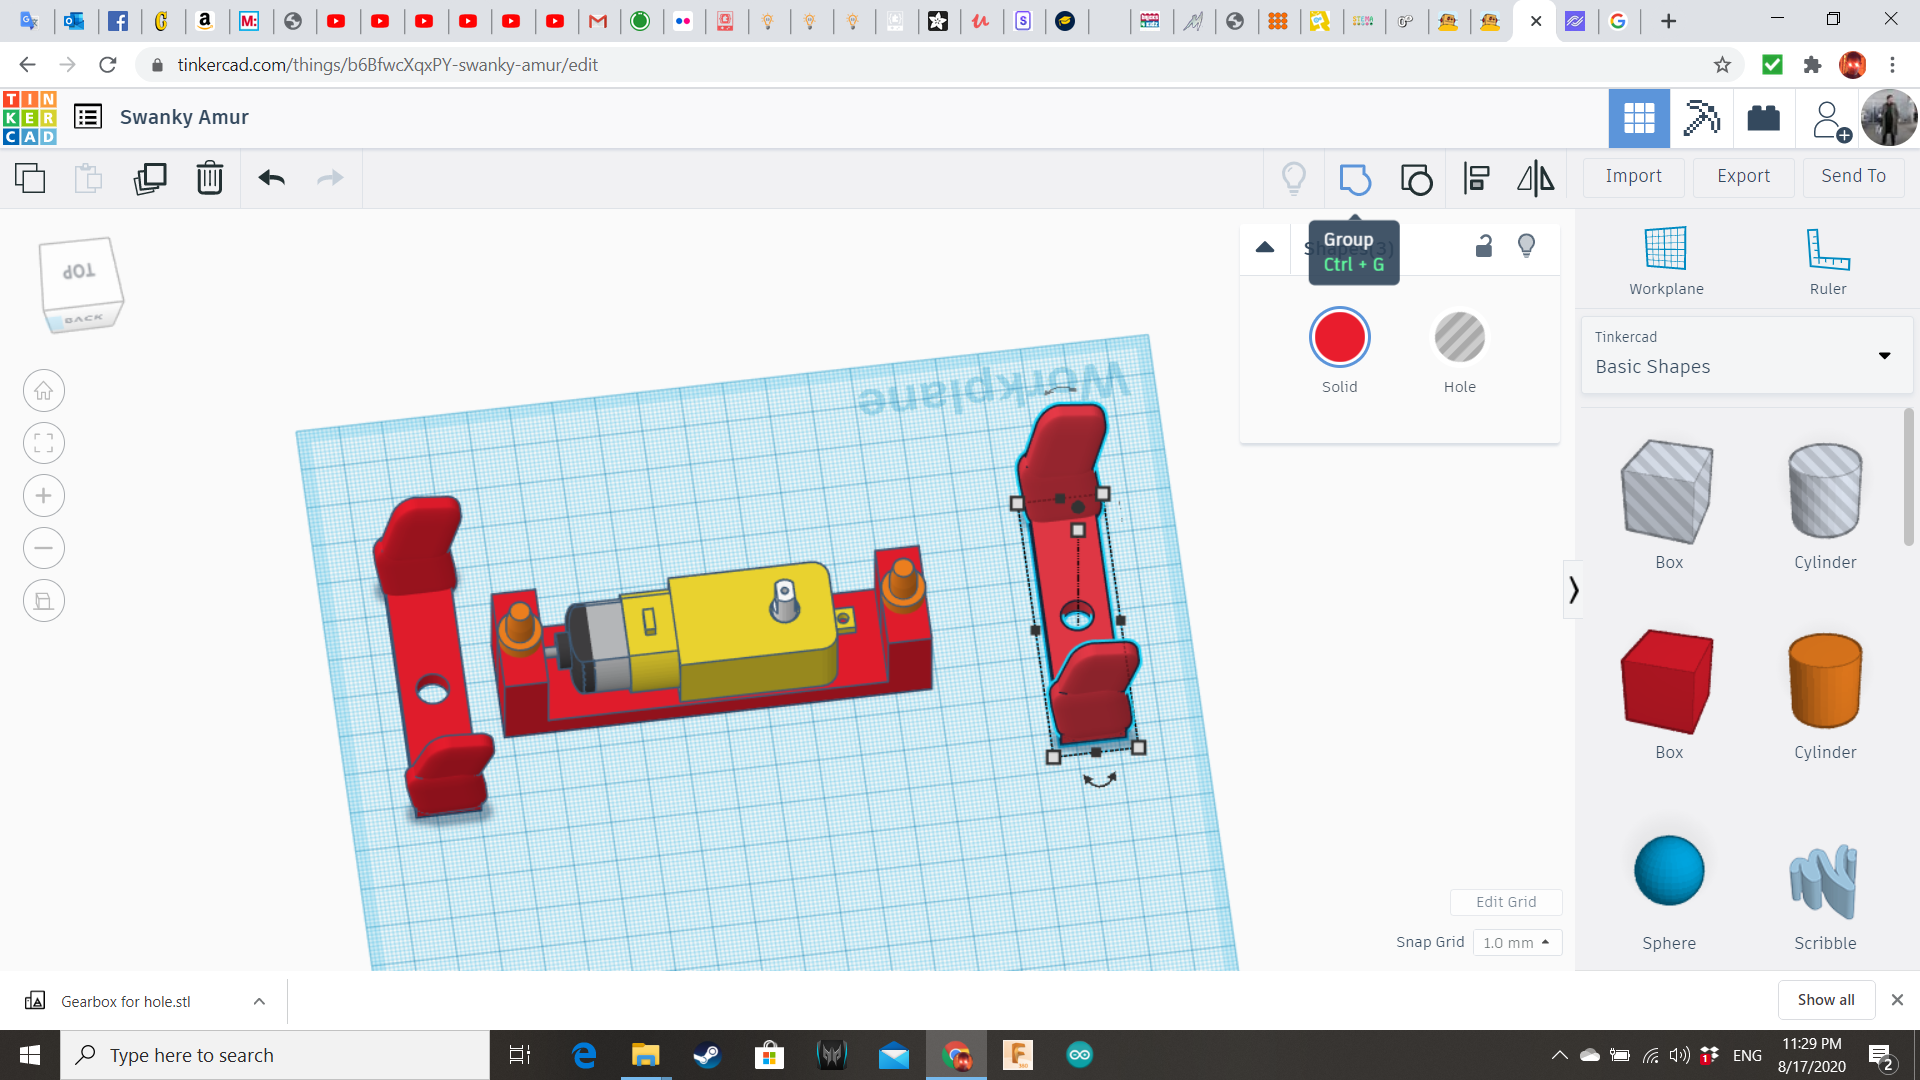The image size is (1920, 1080).
Task: Select the Mirror tool
Action: point(1535,179)
